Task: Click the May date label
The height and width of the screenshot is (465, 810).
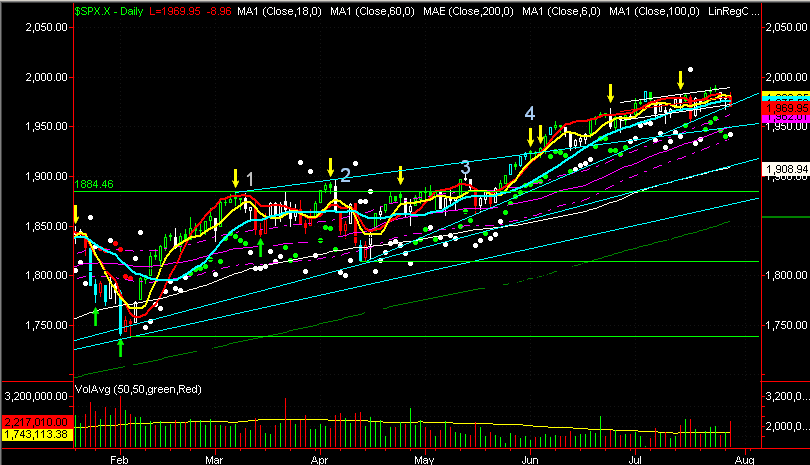Action: click(424, 460)
